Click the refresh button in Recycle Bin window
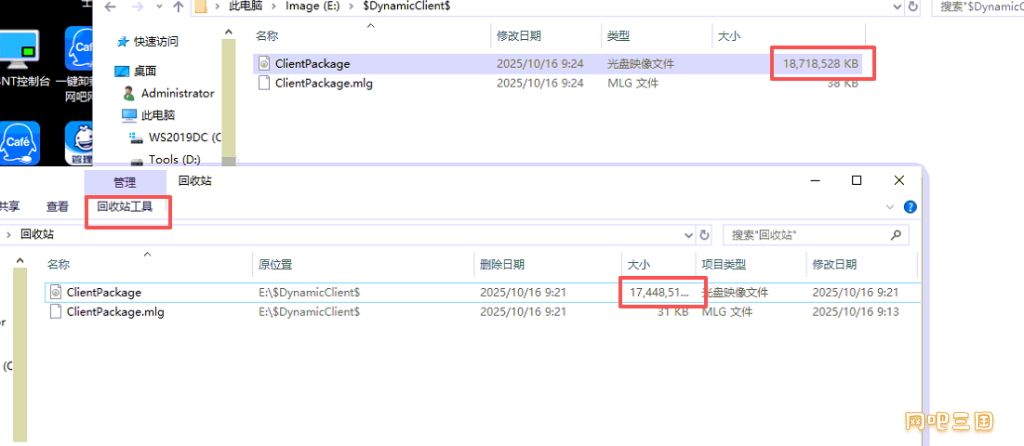The width and height of the screenshot is (1024, 446). tap(705, 234)
